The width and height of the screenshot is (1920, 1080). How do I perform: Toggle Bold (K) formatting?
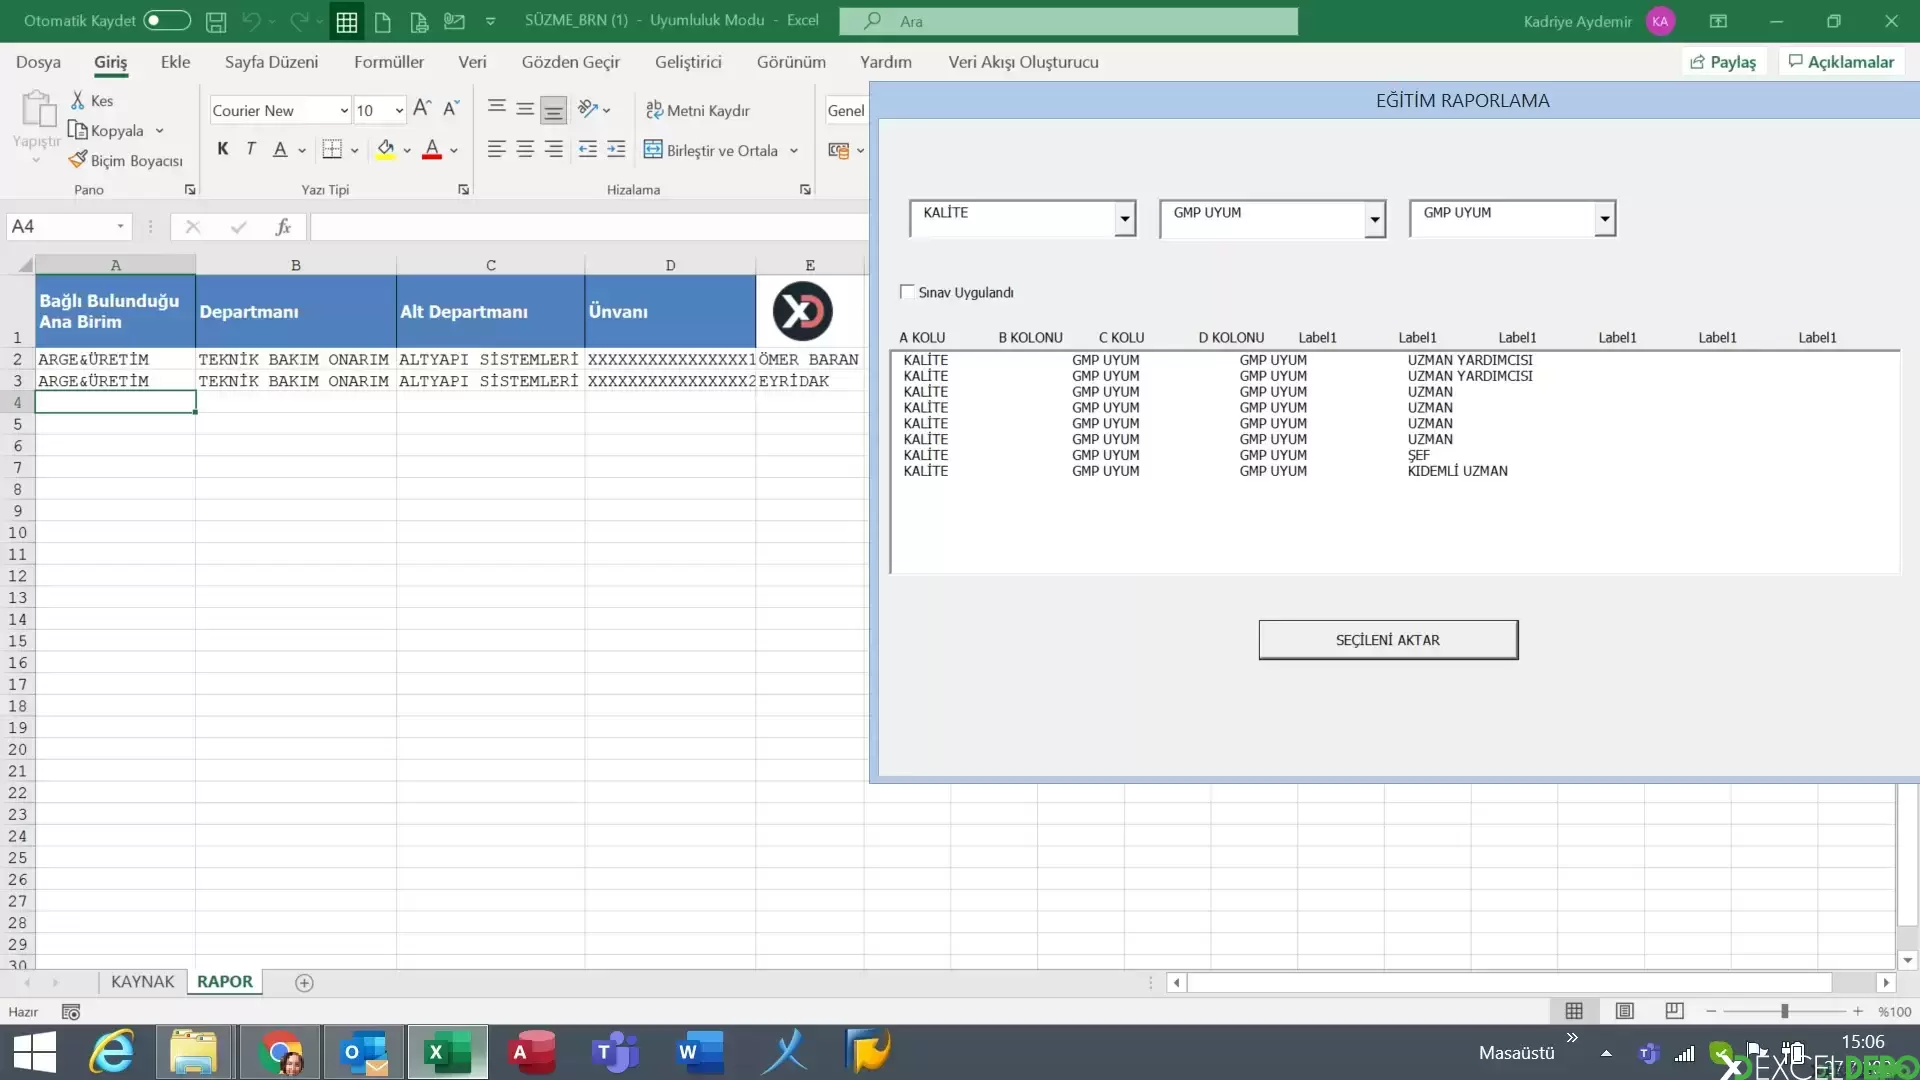click(222, 149)
